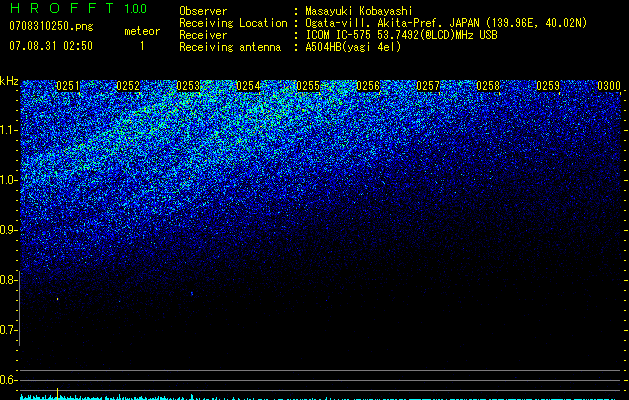Click the antenna value A504HB(yagi 4el)

click(353, 47)
